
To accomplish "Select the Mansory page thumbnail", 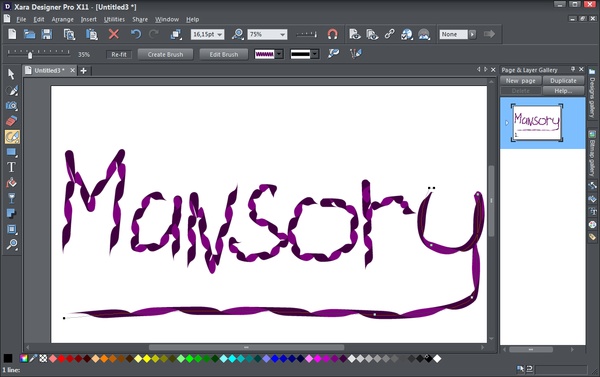I will pos(537,122).
